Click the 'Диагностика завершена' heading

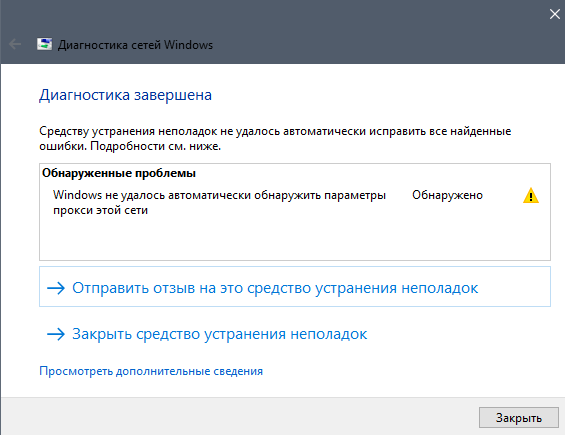tap(125, 95)
